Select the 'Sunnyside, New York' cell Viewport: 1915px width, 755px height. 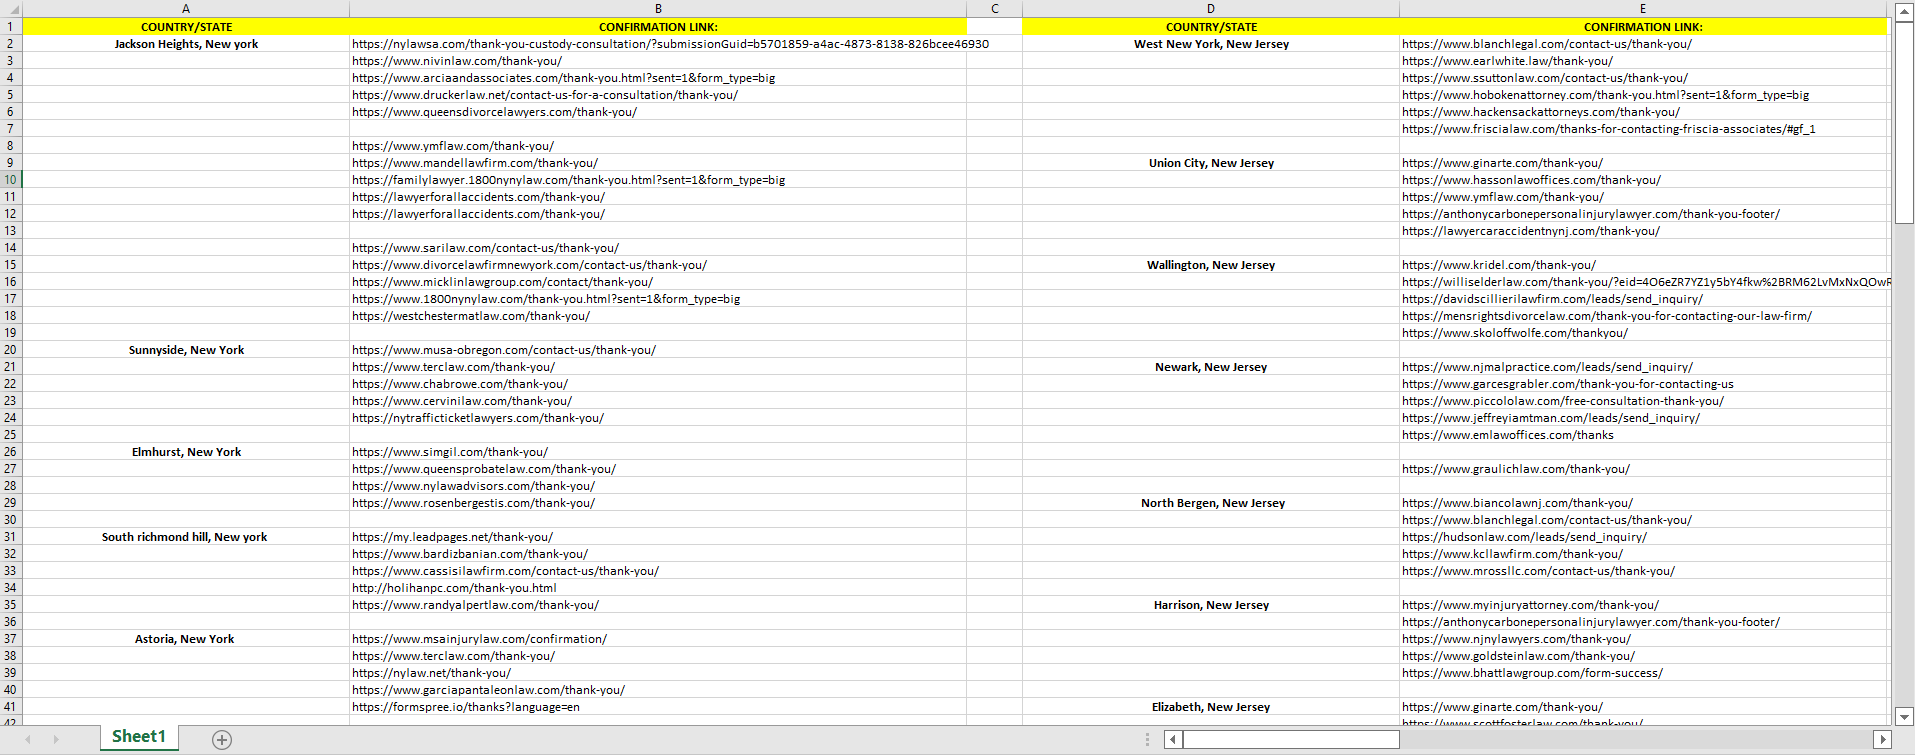[186, 350]
